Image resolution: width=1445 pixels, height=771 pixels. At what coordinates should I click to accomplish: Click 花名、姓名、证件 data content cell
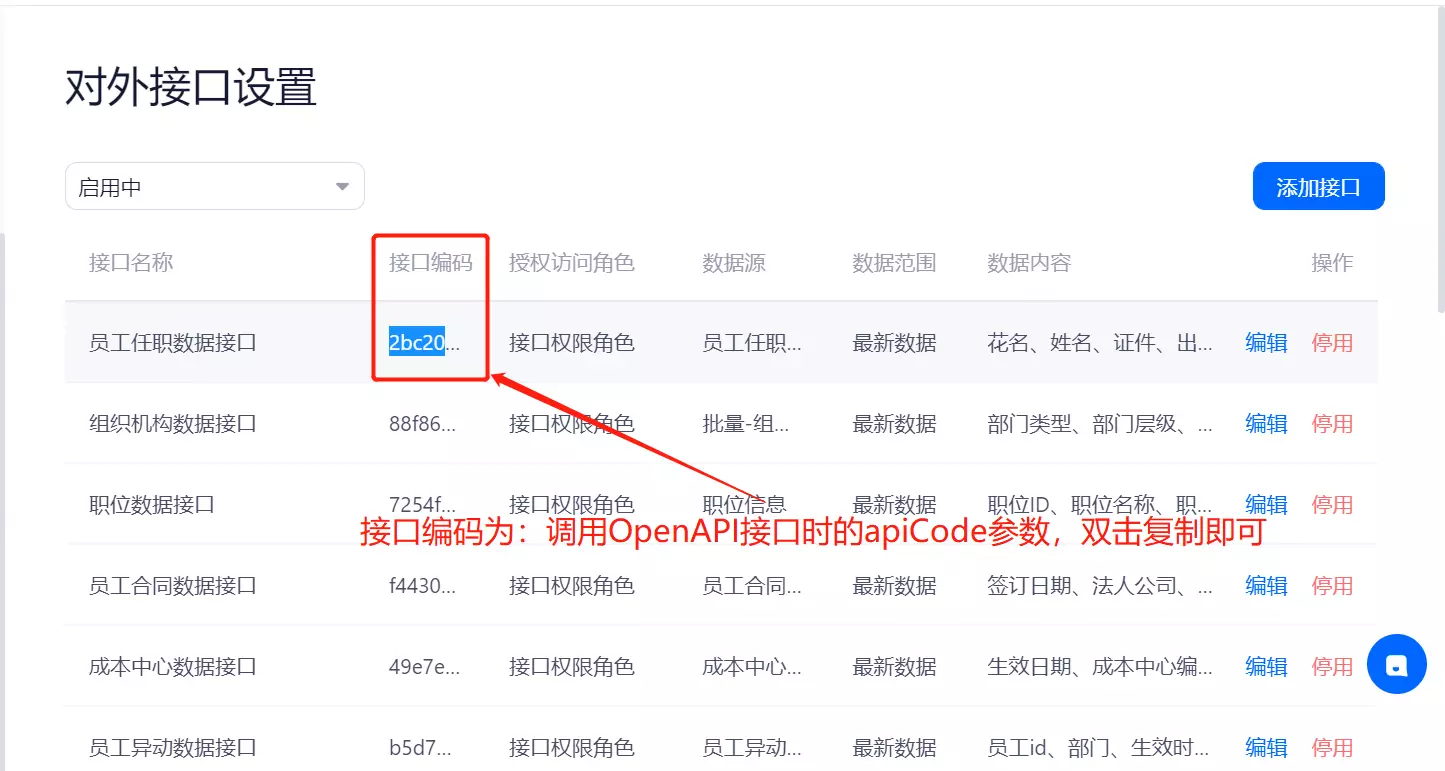pyautogui.click(x=1100, y=343)
